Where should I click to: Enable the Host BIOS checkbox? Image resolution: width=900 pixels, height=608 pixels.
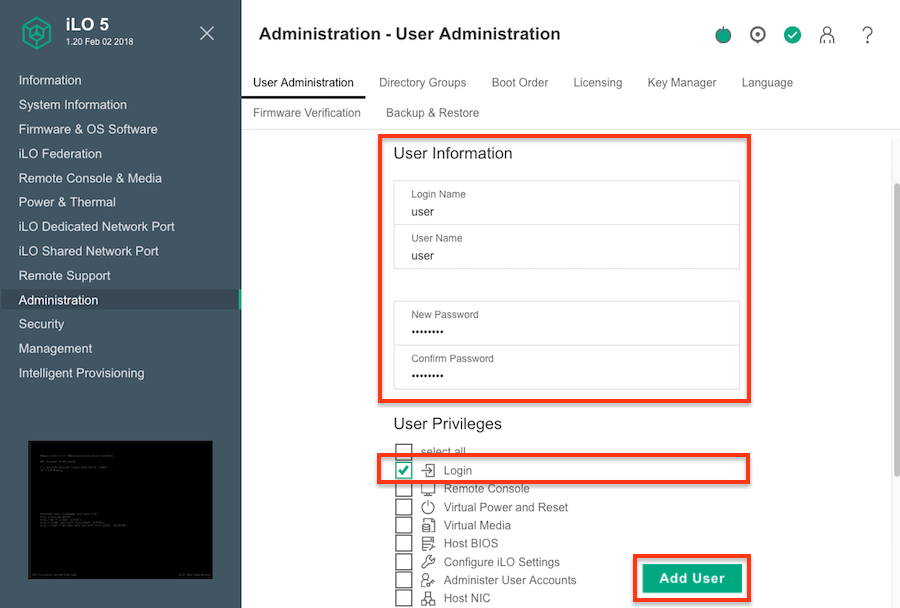click(x=404, y=544)
